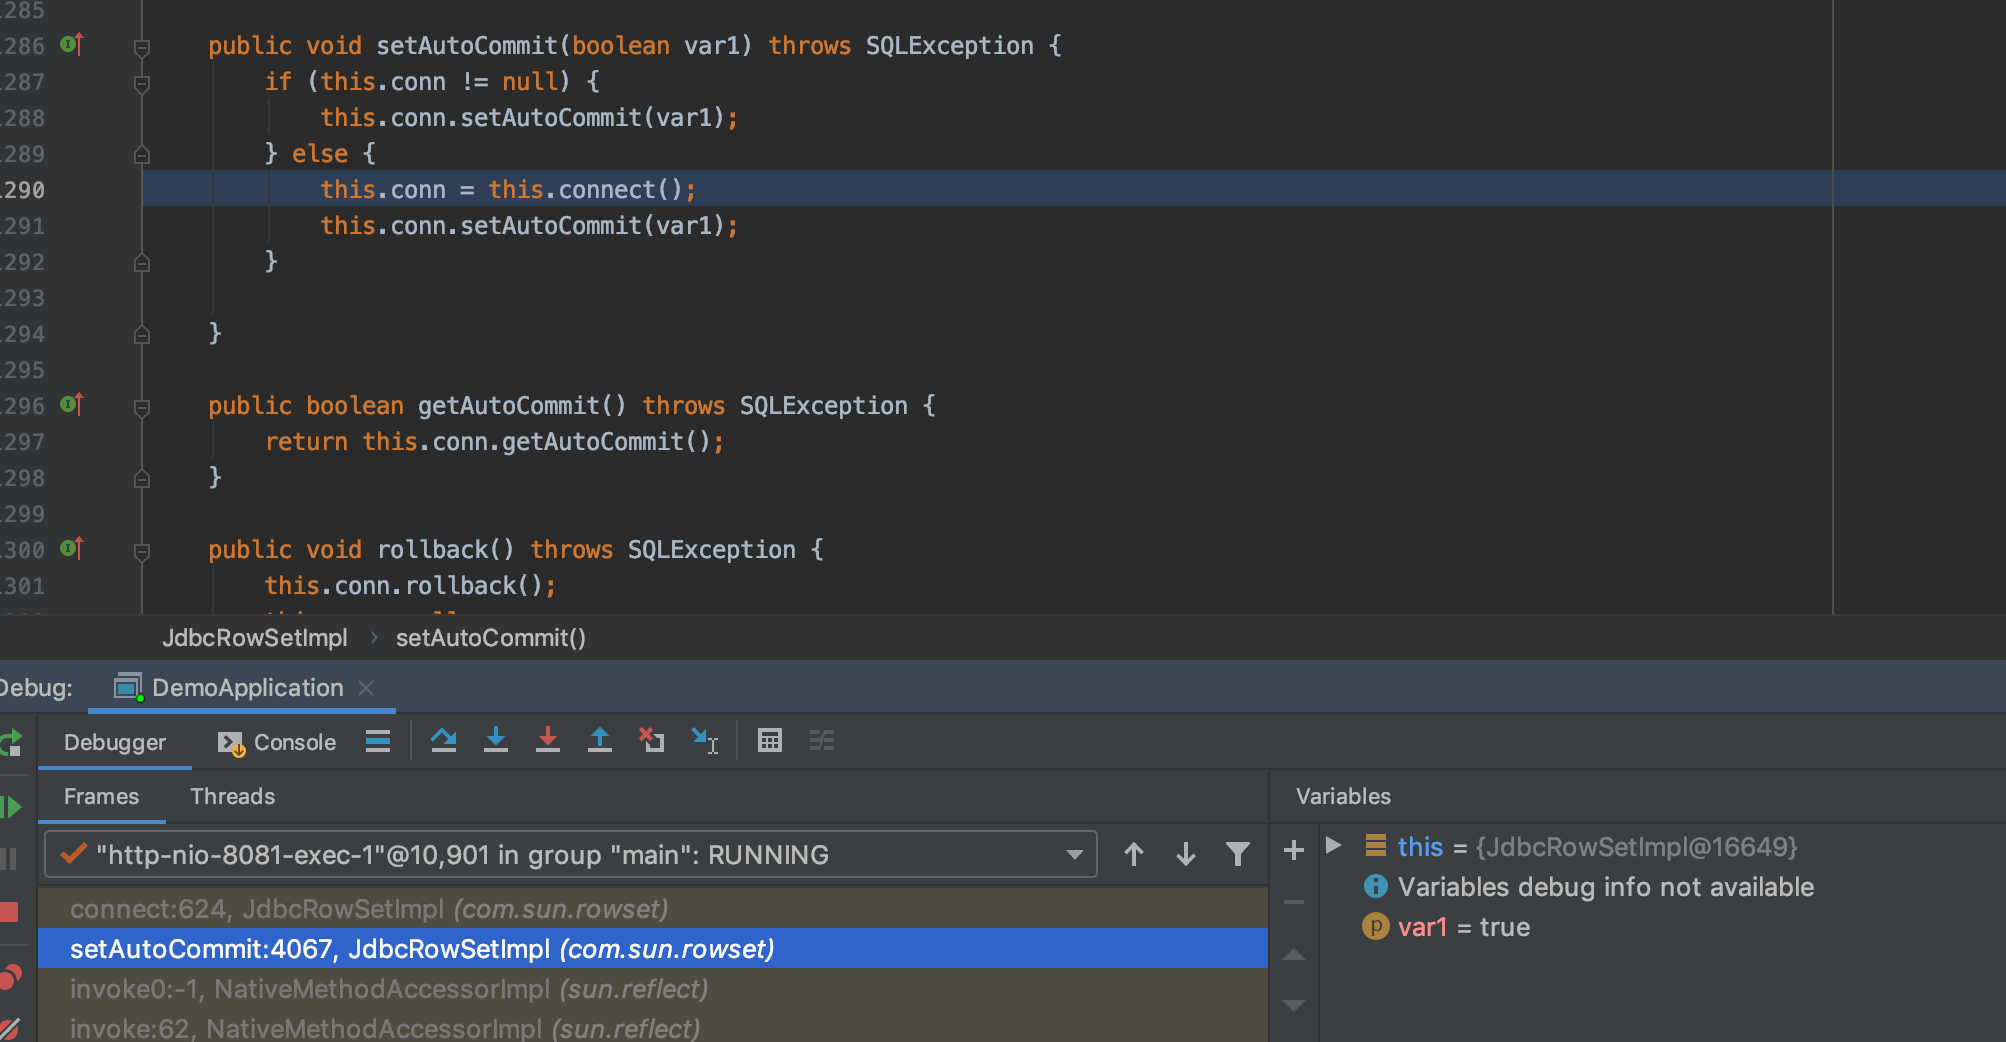
Task: Click the Resume Program icon
Action: pos(11,807)
